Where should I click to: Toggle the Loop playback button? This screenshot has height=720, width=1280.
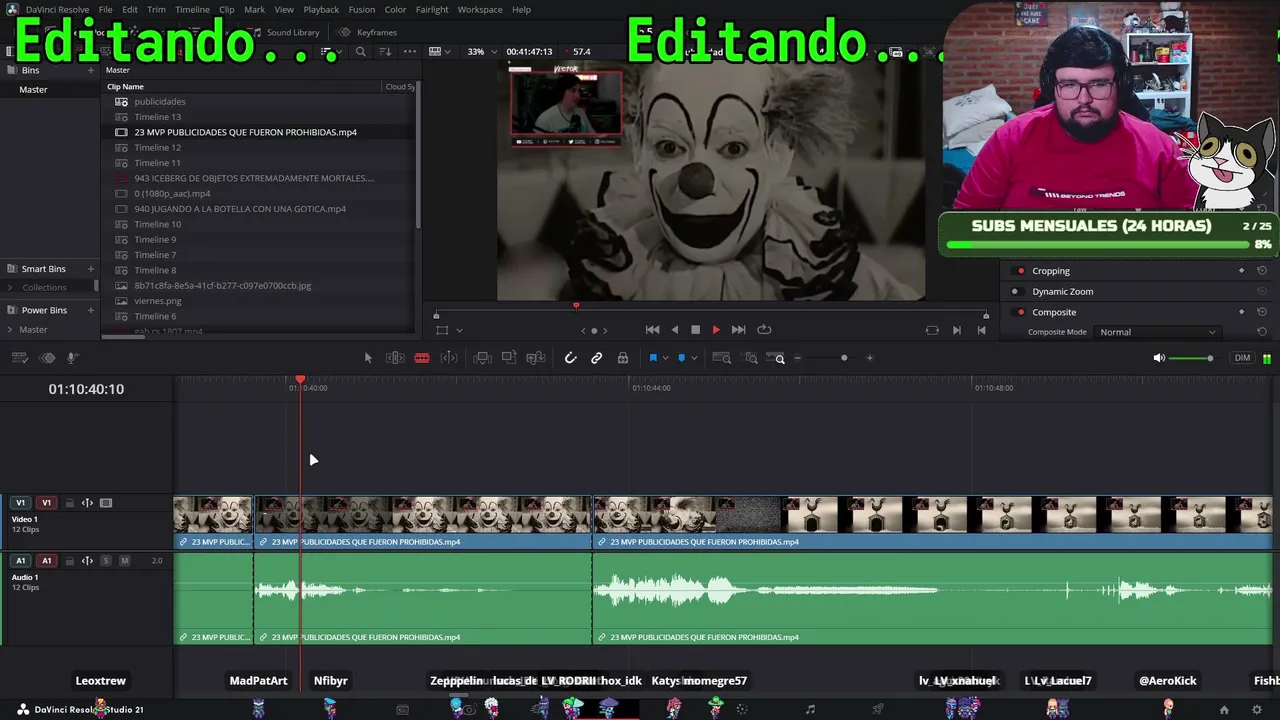(764, 330)
